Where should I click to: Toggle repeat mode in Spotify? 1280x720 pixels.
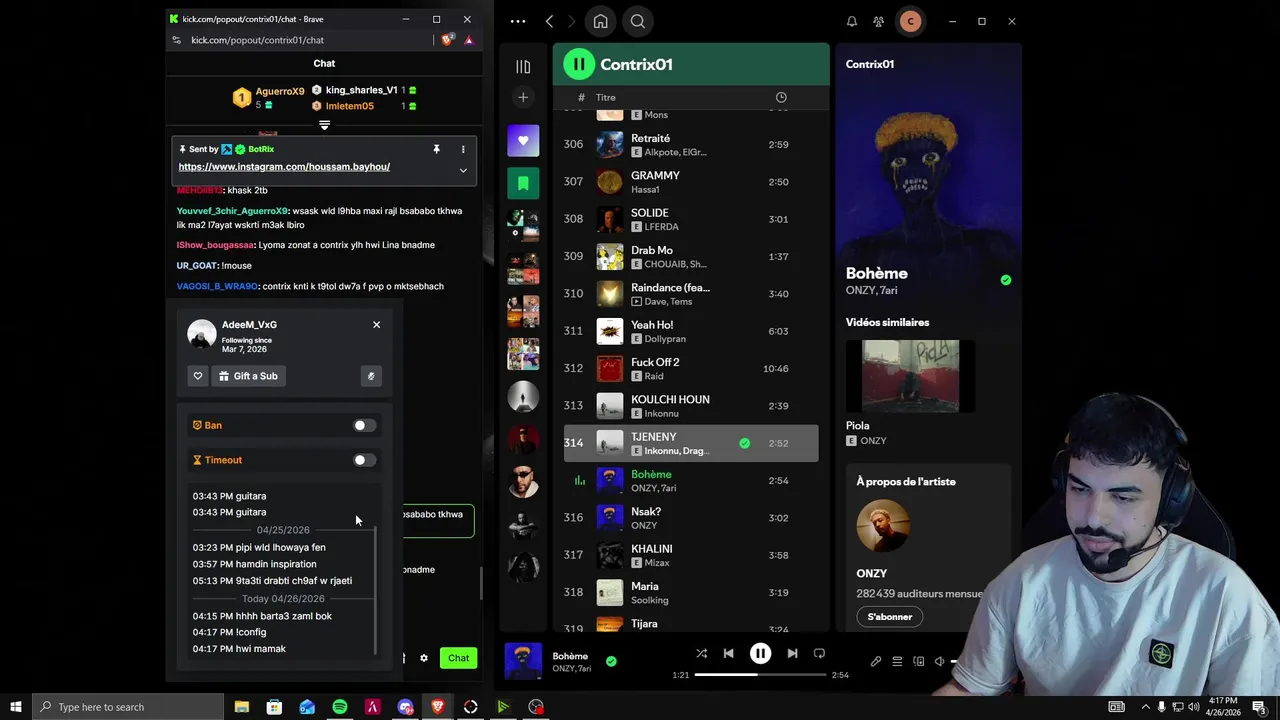819,653
